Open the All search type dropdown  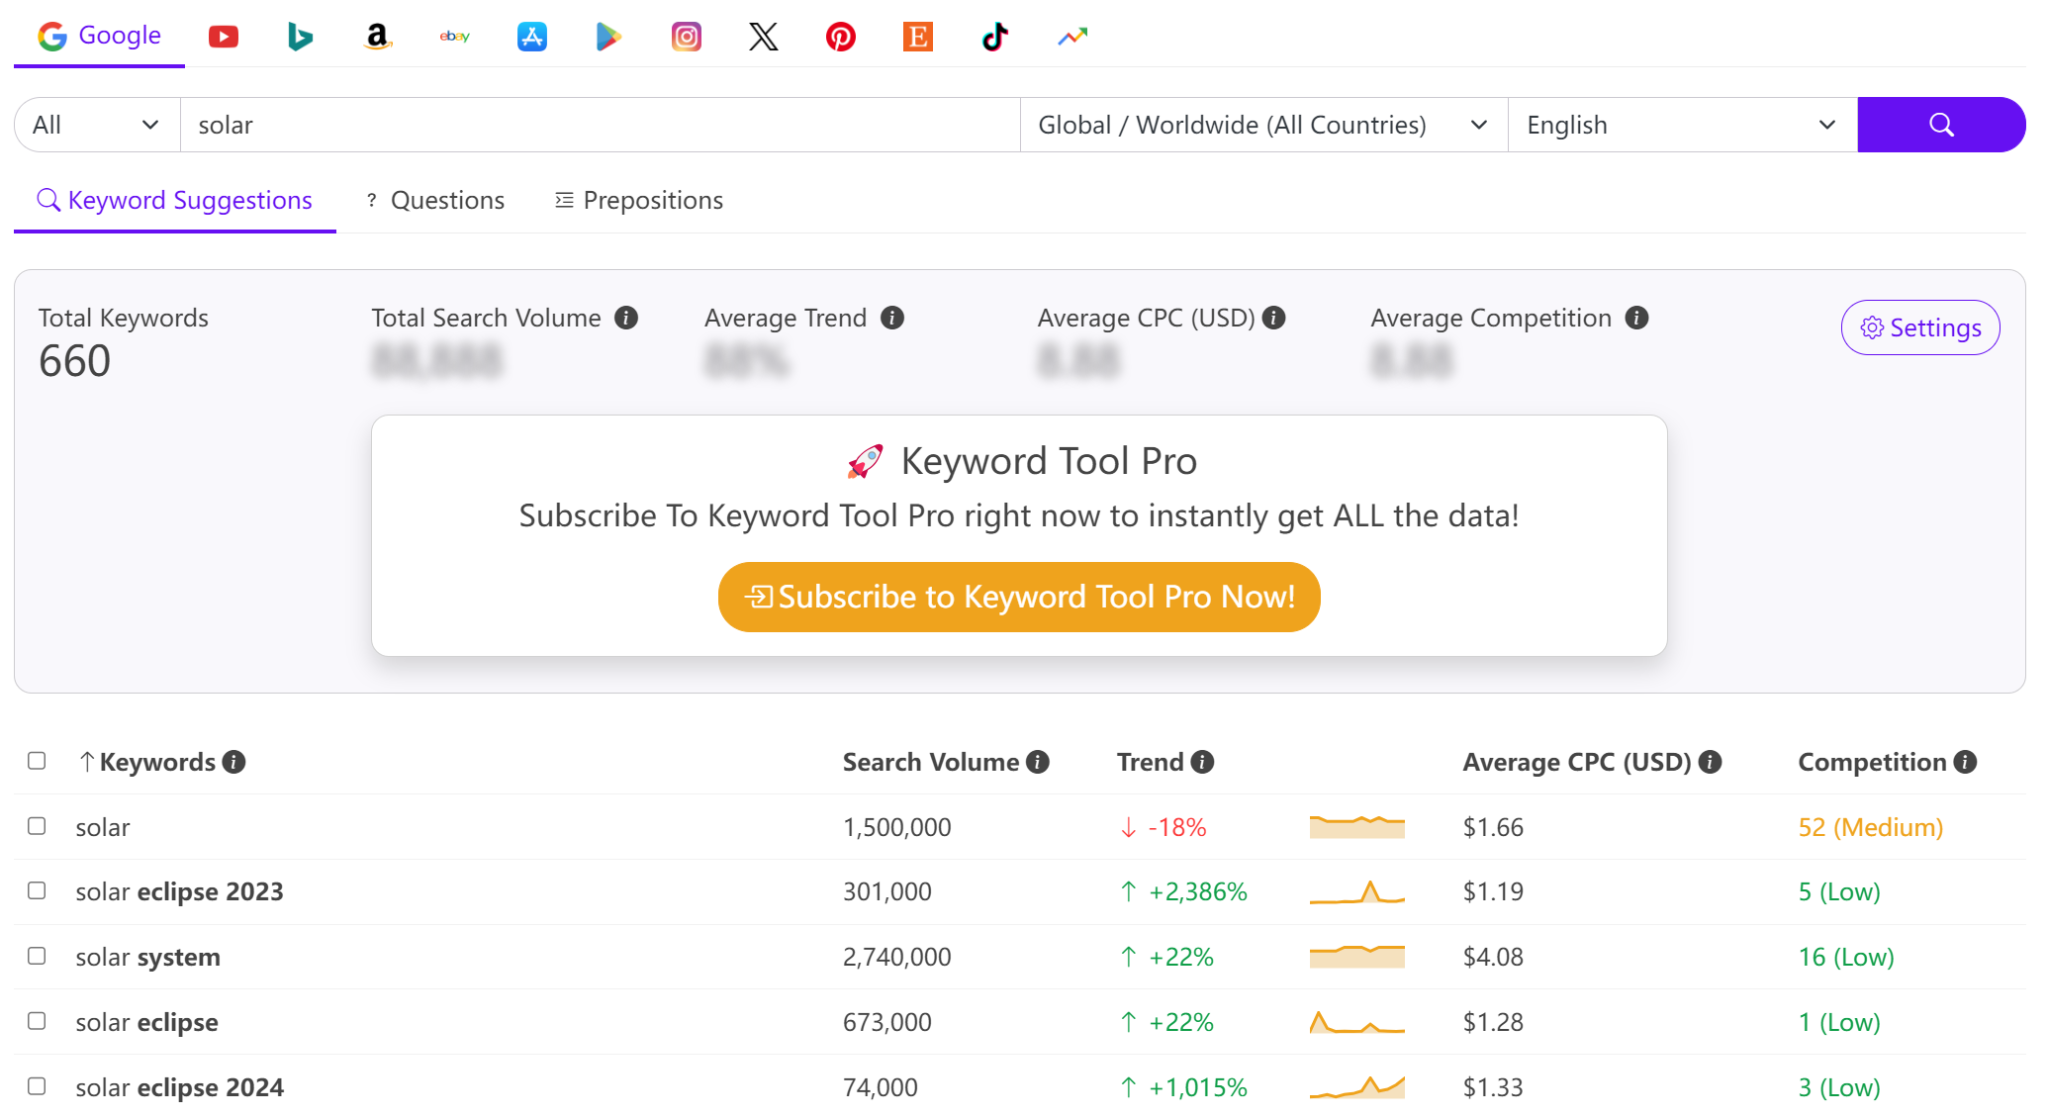point(97,125)
